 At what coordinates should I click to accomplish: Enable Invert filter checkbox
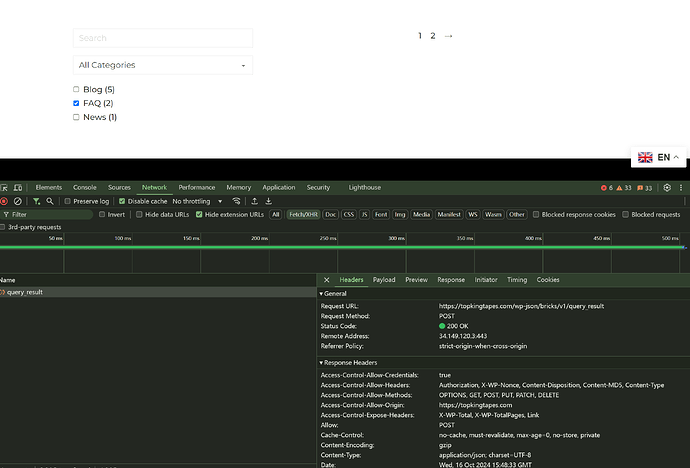[102, 215]
